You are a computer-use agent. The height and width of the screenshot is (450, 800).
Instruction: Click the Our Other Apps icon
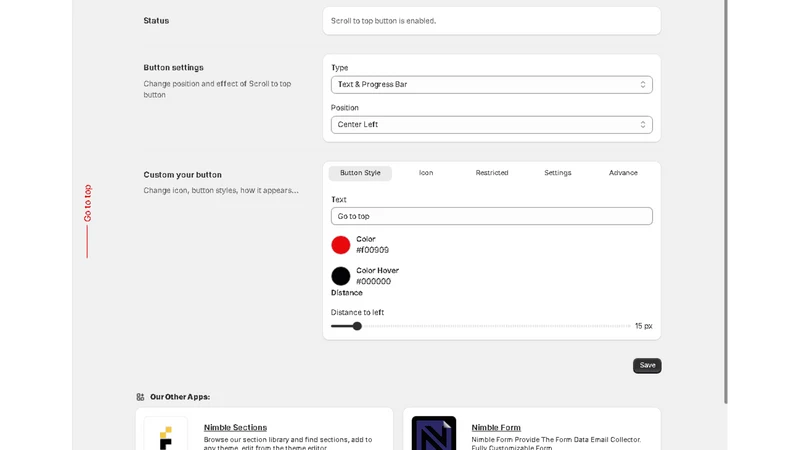[x=140, y=397]
